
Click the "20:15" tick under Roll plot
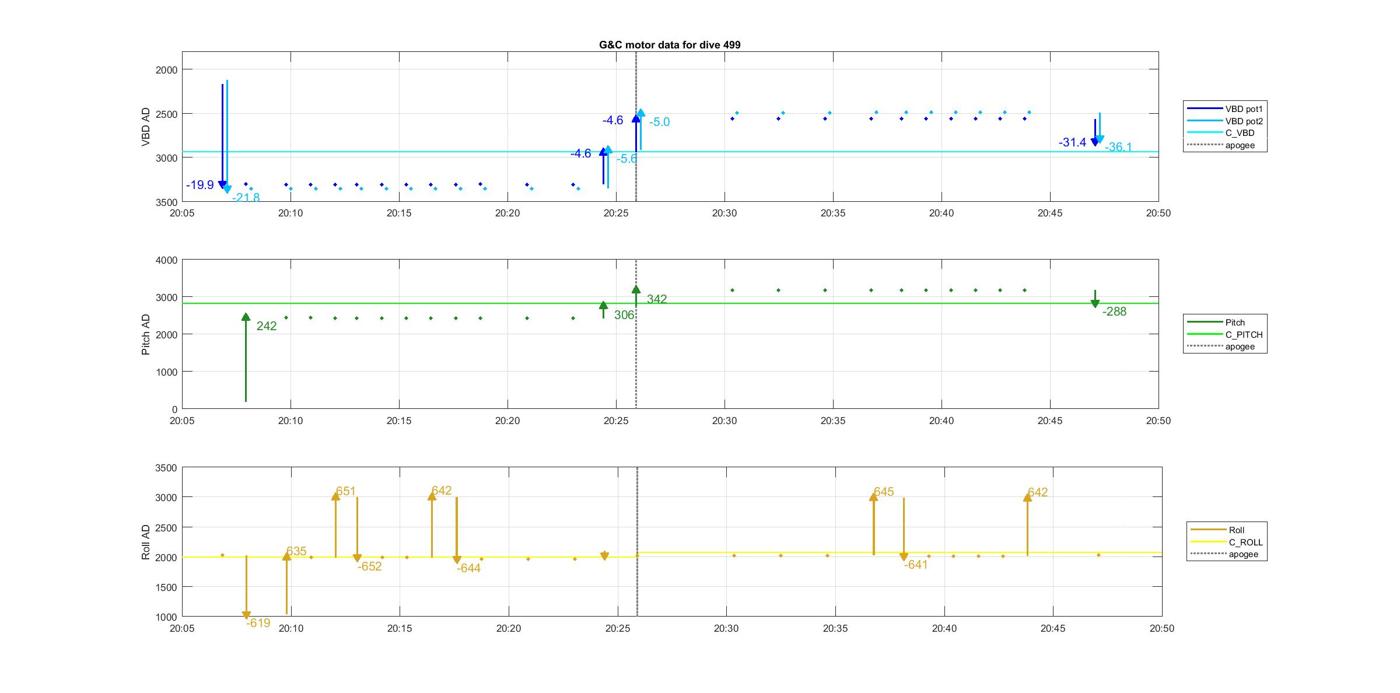click(400, 628)
